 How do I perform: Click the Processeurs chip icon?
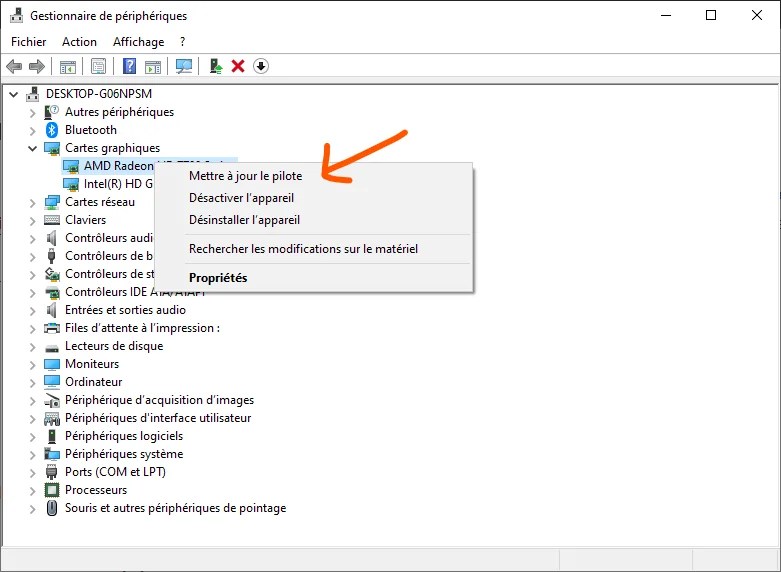click(x=52, y=490)
